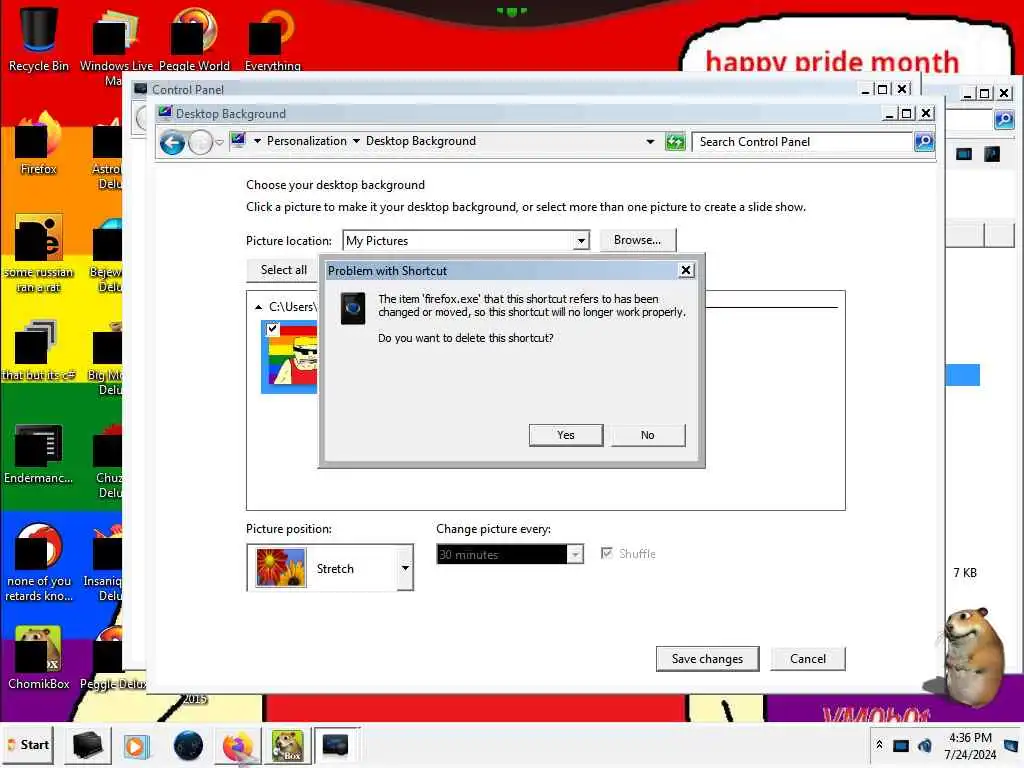The image size is (1024, 768).
Task: Click No in Problem with Shortcut dialog
Action: coord(647,435)
